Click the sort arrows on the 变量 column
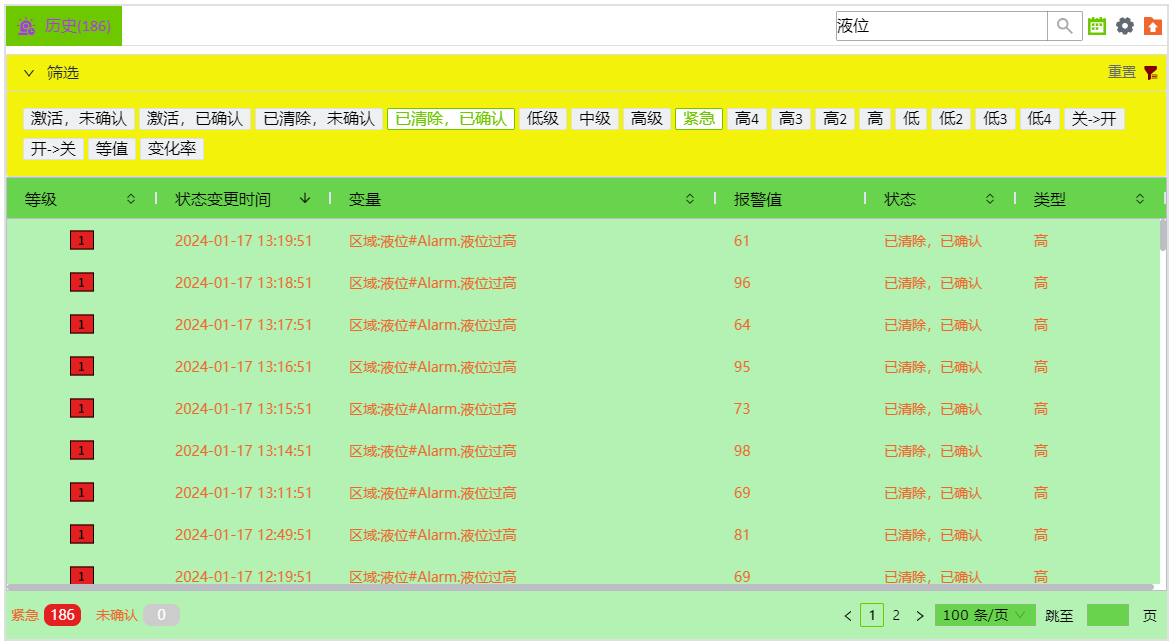This screenshot has height=644, width=1173. pos(690,199)
